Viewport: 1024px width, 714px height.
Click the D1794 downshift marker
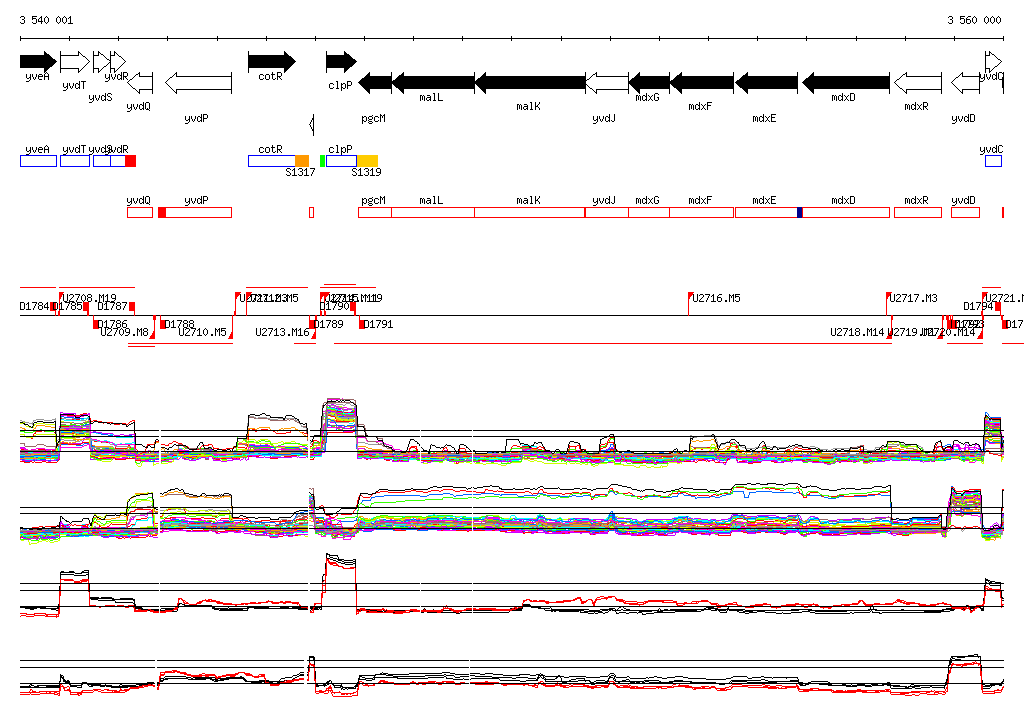[x=997, y=306]
